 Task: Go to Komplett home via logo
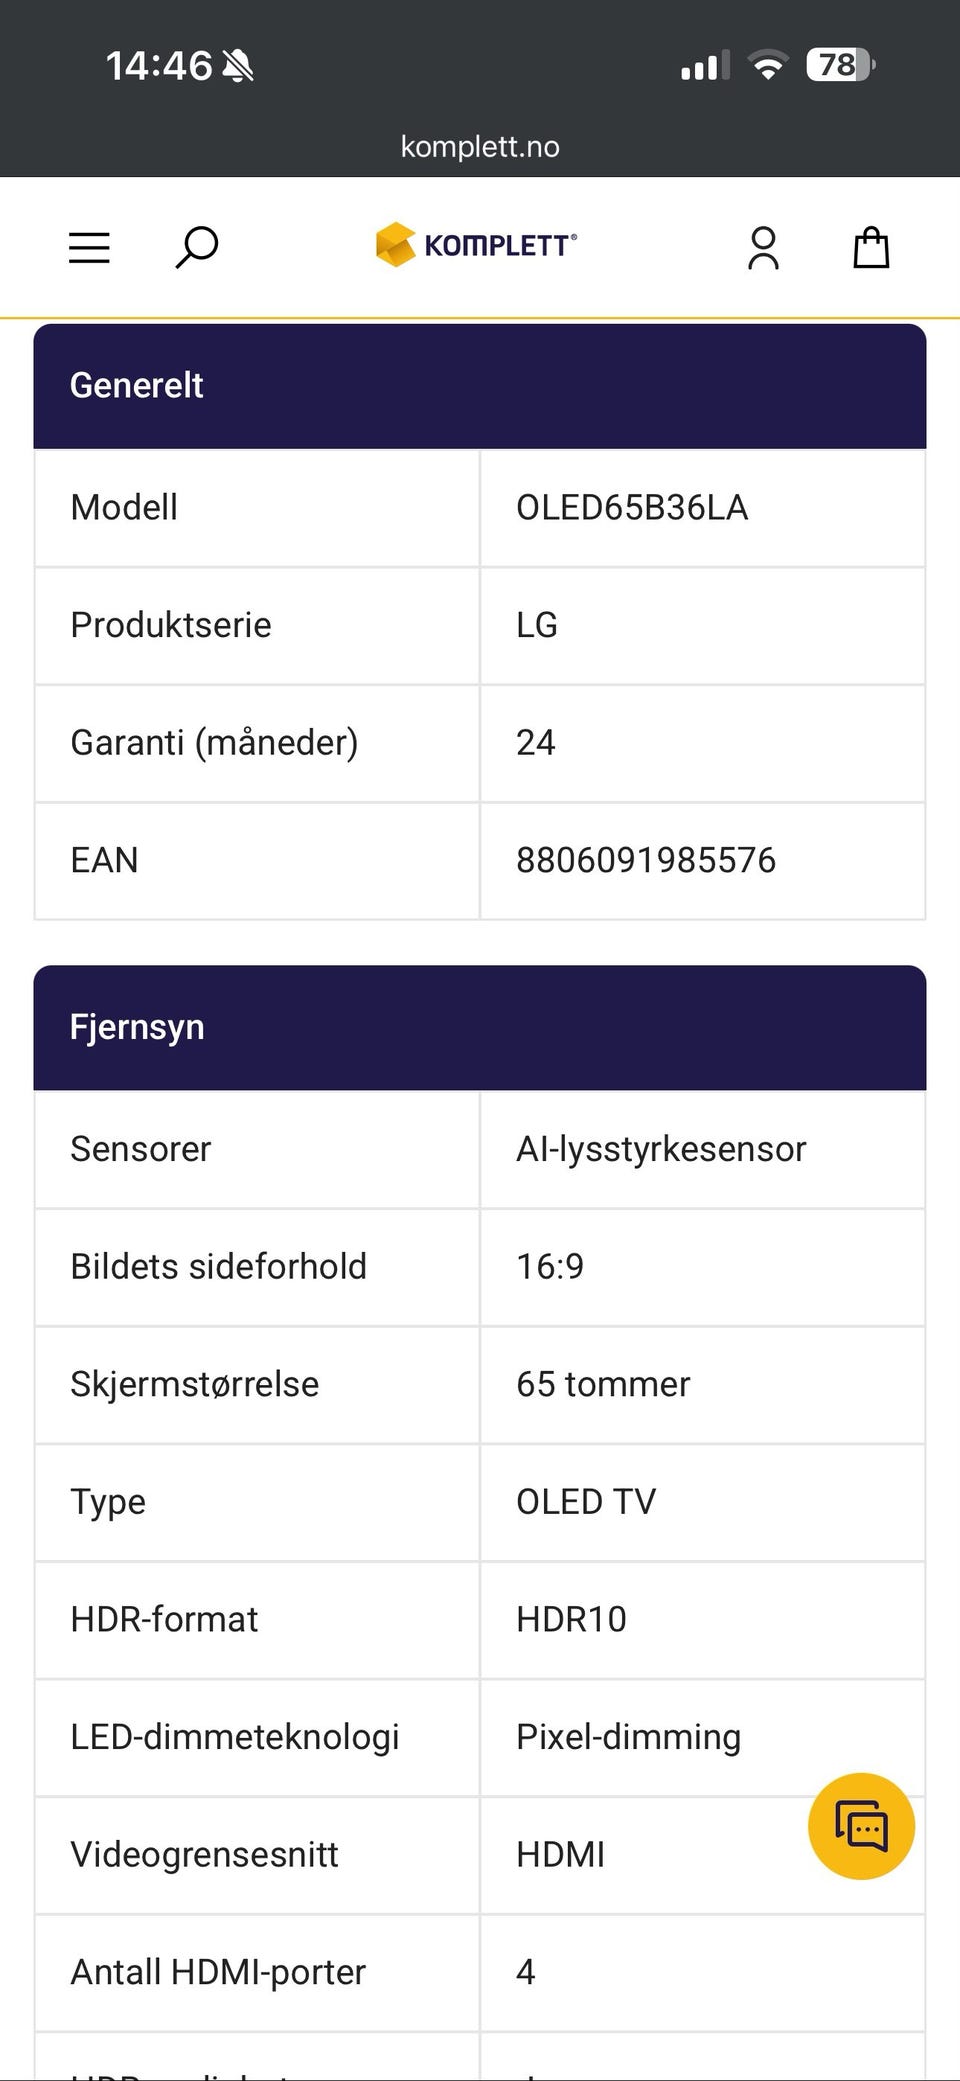tap(476, 245)
